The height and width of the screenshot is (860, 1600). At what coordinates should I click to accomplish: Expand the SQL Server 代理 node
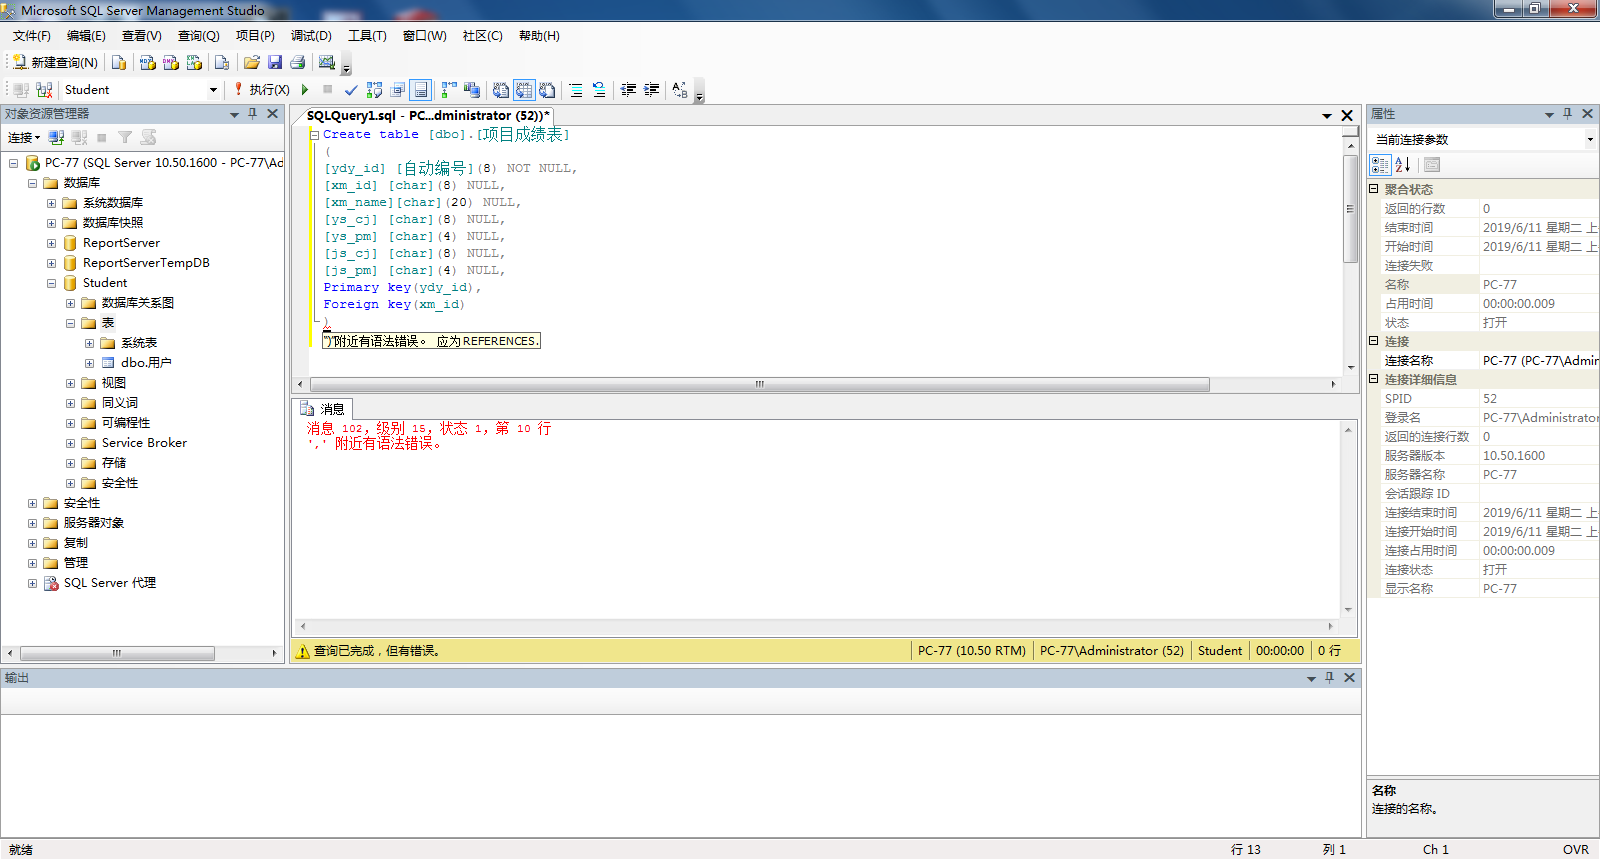point(32,583)
